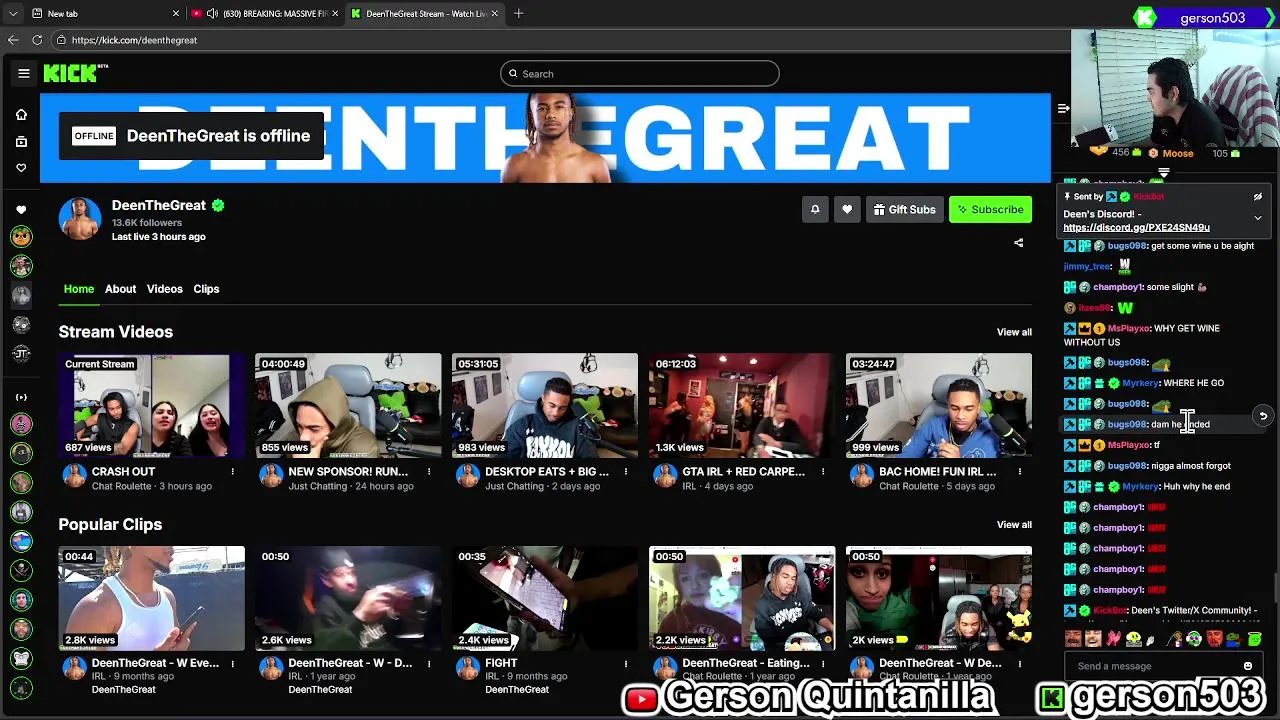Open the DeenTheGreat channel name link
The width and height of the screenshot is (1280, 720).
click(x=158, y=205)
